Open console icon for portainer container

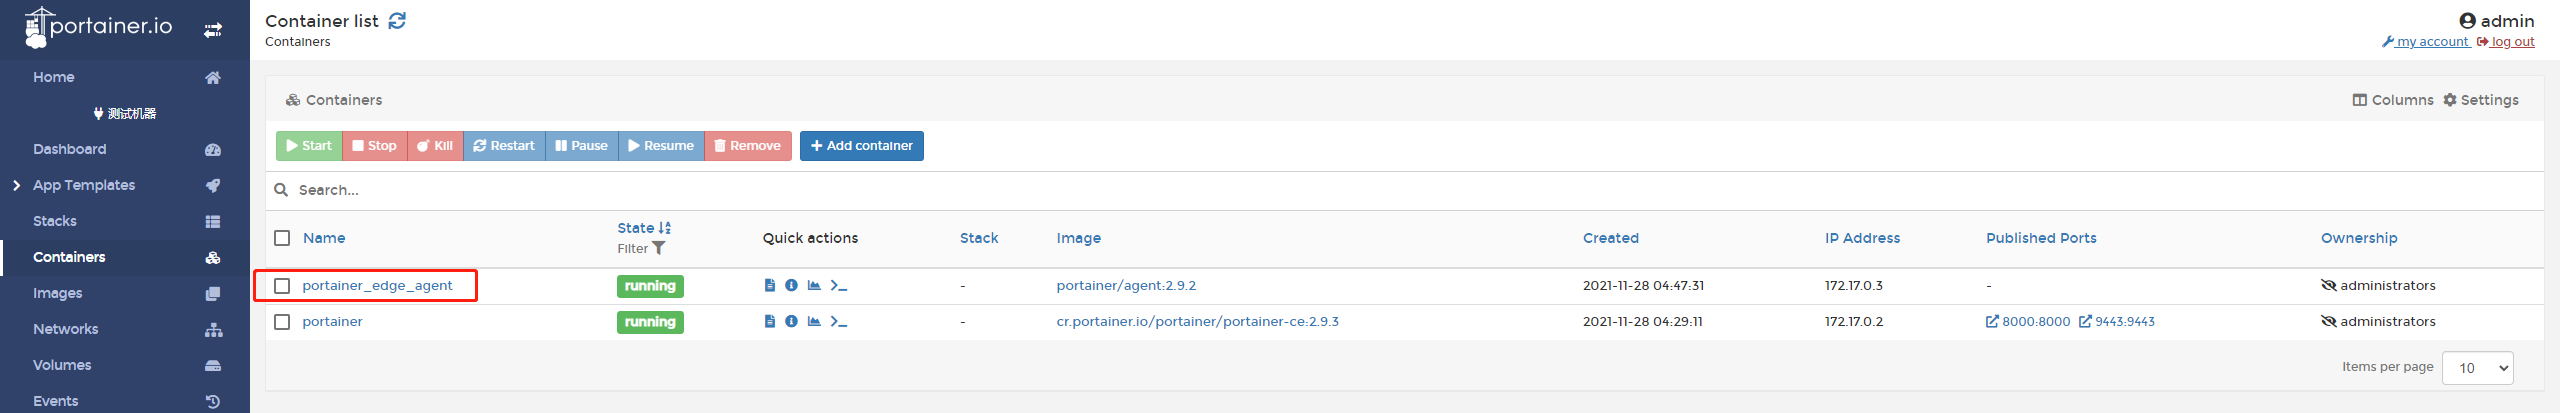(839, 322)
